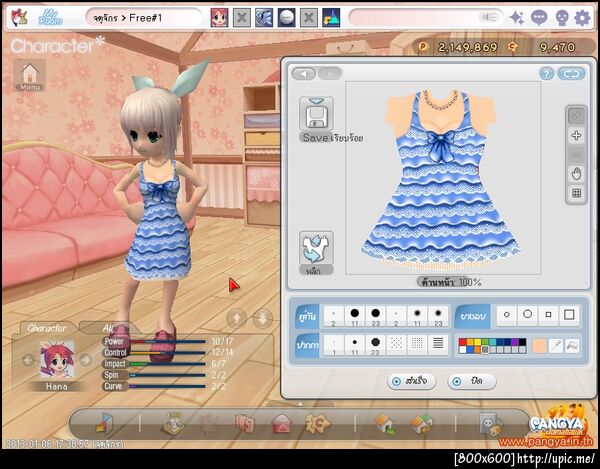600x469 pixels.
Task: Click the cookie gear icon in bottom toolbar
Action: click(x=318, y=423)
